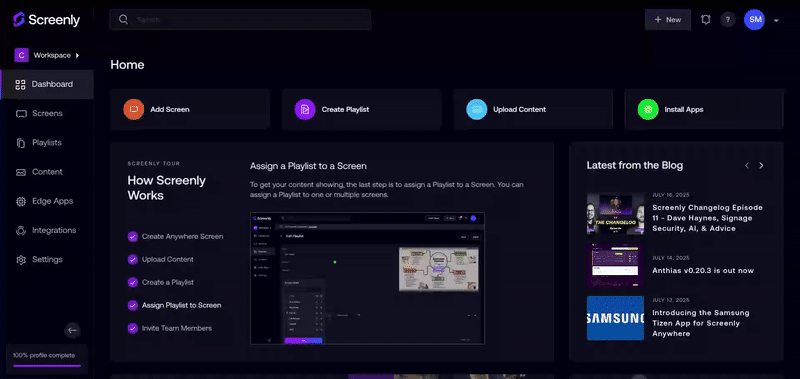Toggle the Invite Team Members checkmark

pos(133,328)
